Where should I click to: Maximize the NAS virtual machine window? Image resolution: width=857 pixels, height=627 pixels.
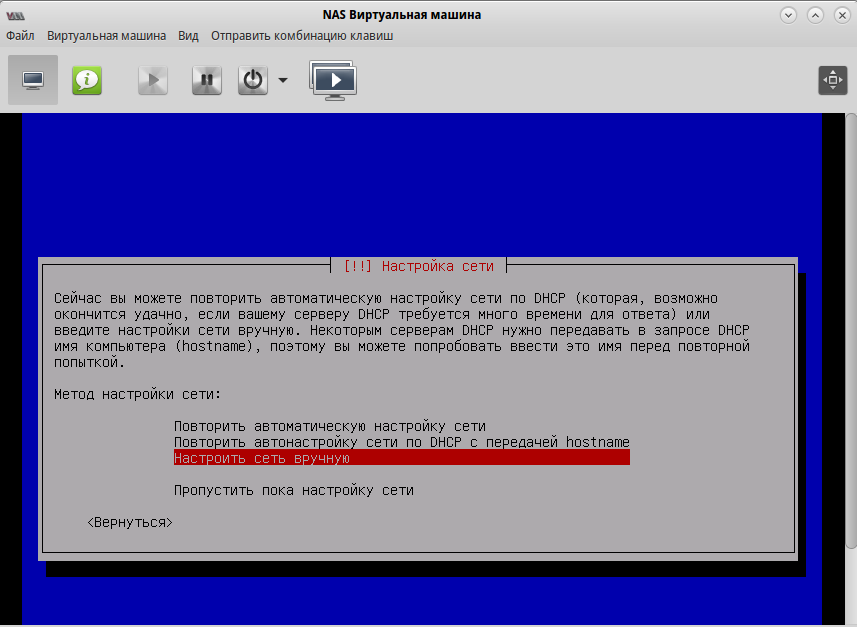tap(815, 15)
